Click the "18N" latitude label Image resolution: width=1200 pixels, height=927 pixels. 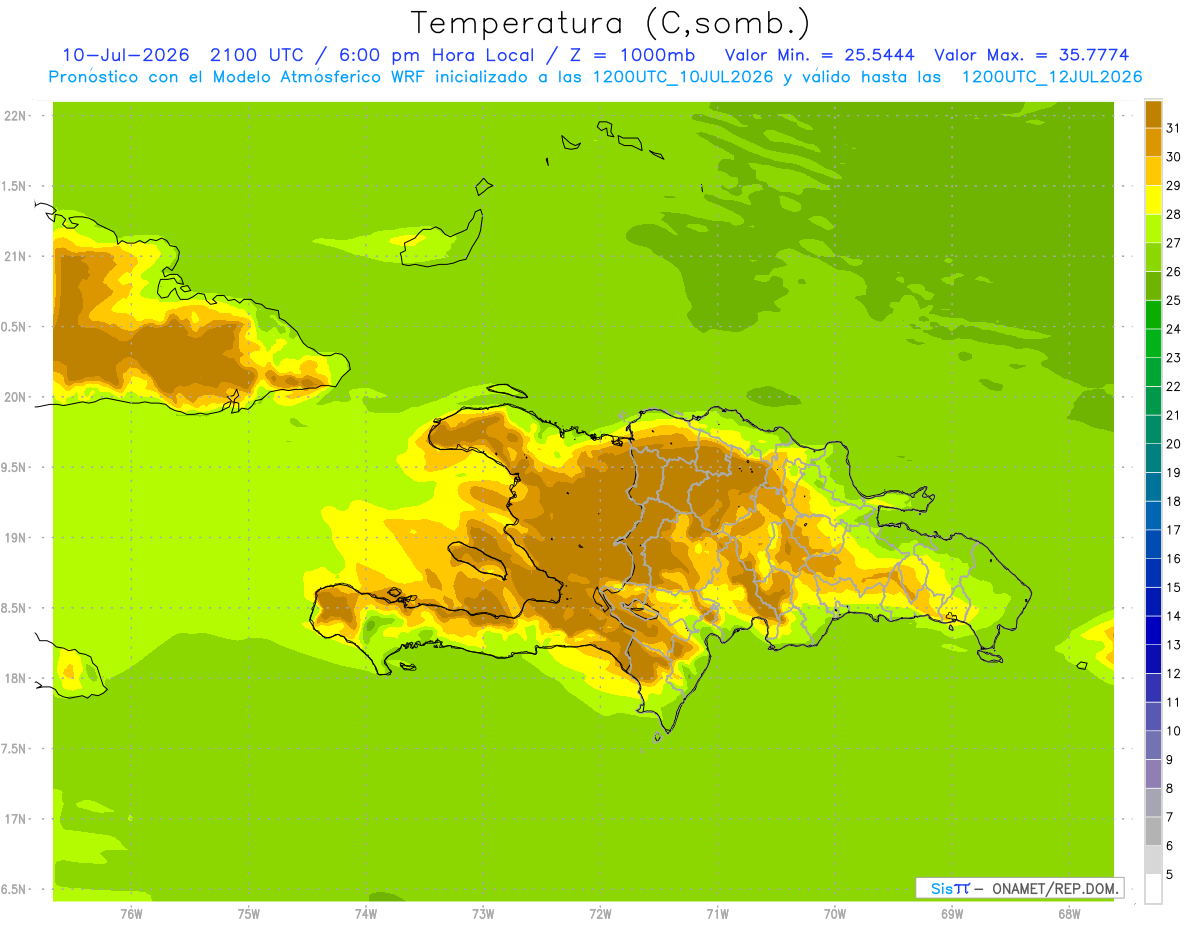[x=16, y=678]
